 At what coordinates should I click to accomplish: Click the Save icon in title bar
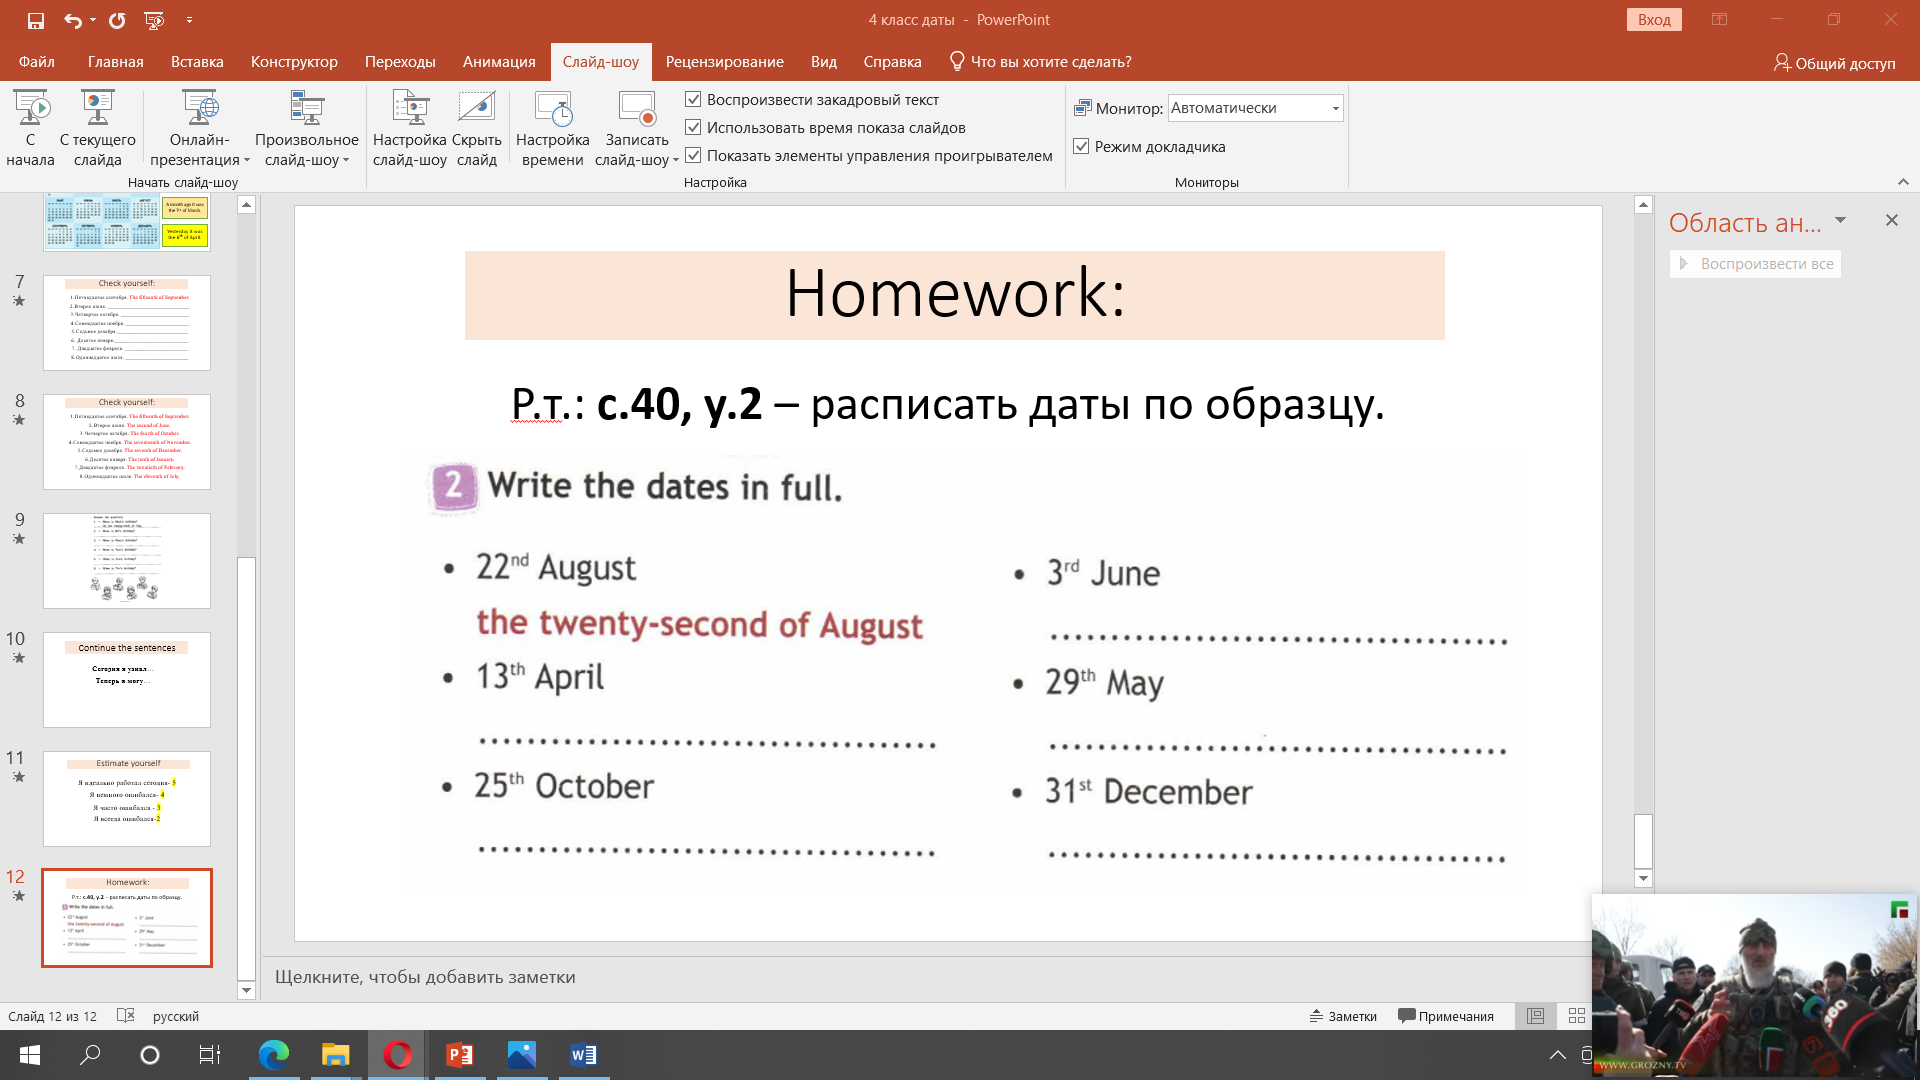[x=36, y=20]
